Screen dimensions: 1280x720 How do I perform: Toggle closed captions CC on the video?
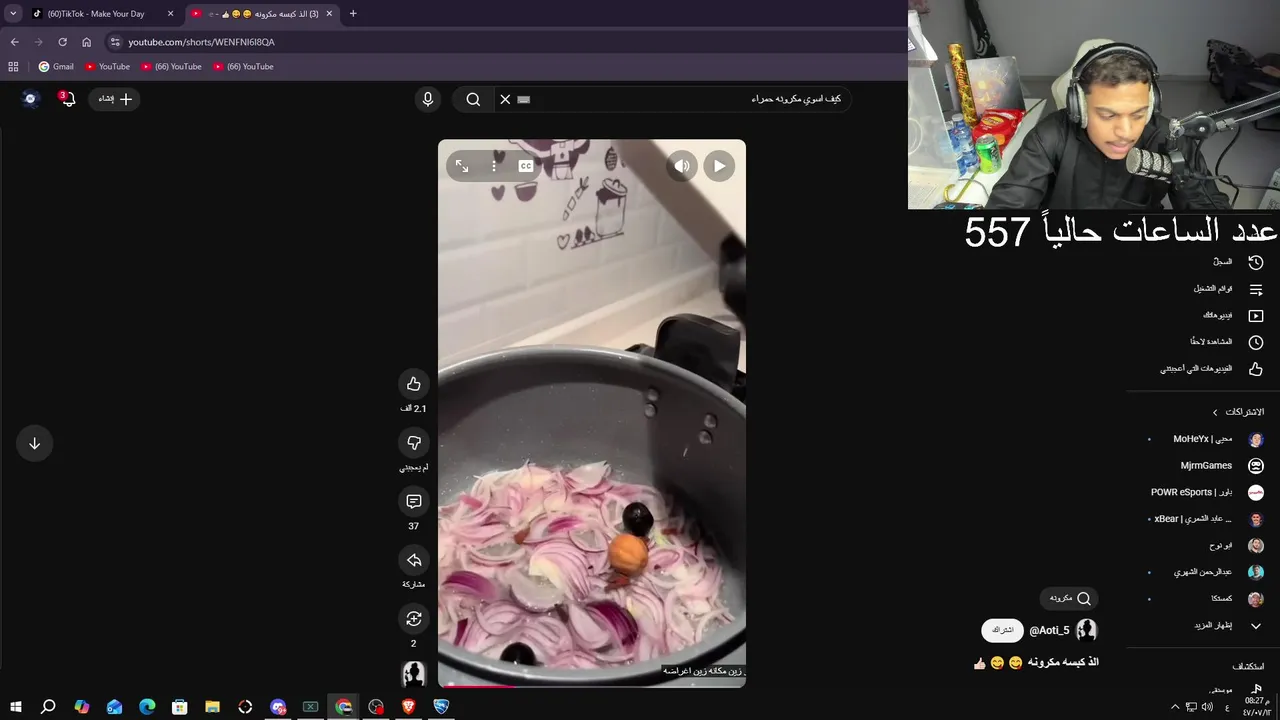[x=526, y=166]
